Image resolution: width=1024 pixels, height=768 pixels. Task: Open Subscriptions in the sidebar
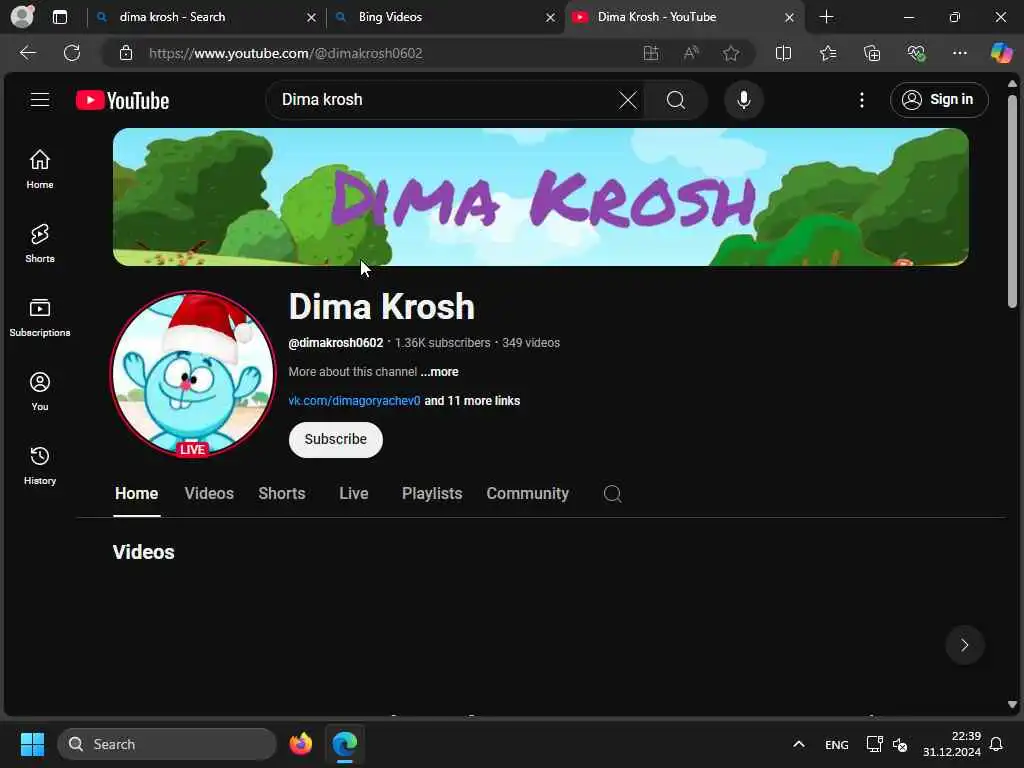point(40,317)
